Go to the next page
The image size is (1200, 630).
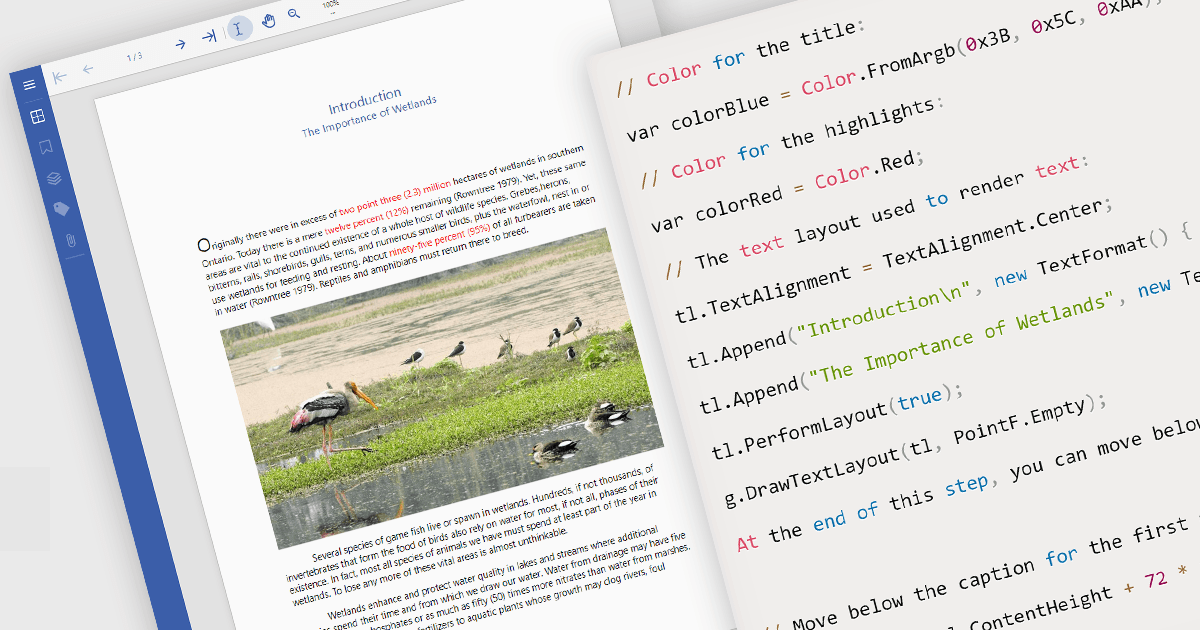tap(180, 44)
